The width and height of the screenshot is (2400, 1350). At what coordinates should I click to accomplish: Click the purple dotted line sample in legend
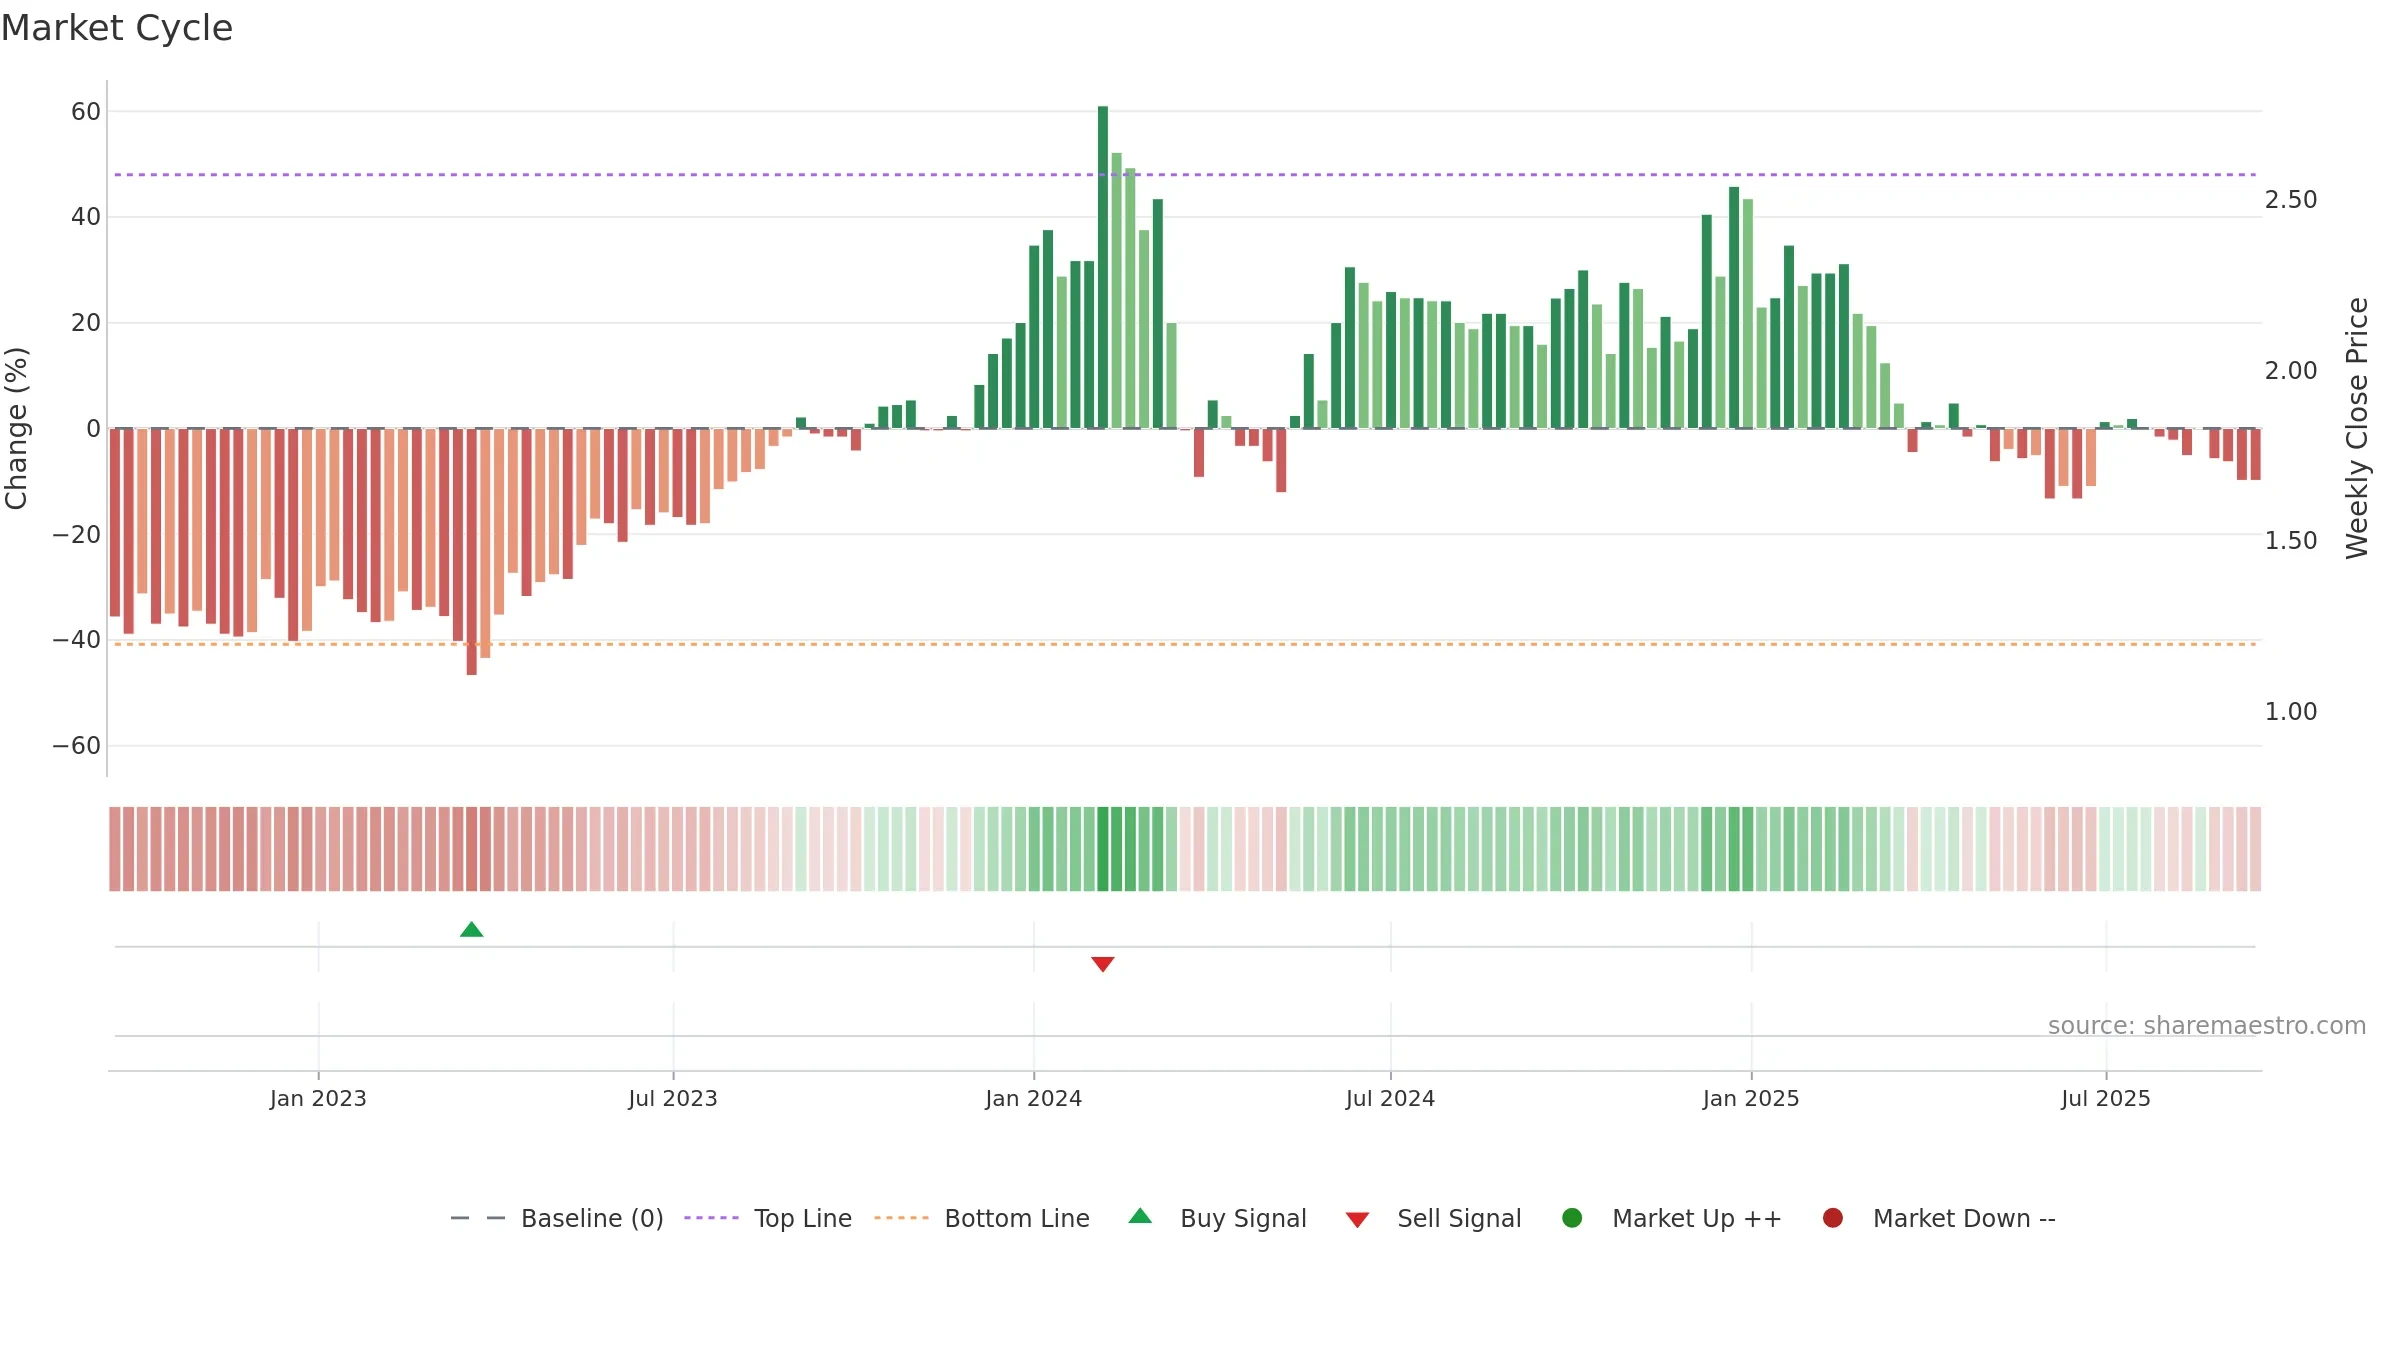[711, 1218]
